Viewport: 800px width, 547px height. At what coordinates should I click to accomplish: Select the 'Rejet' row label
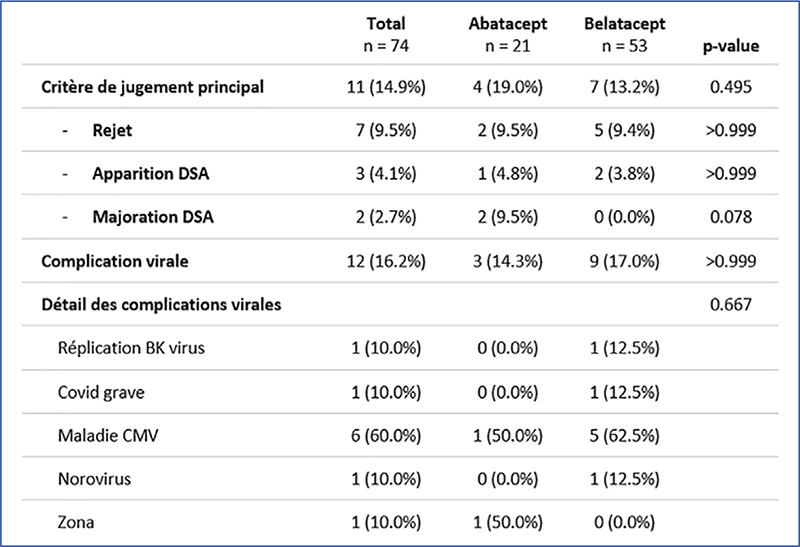point(115,130)
